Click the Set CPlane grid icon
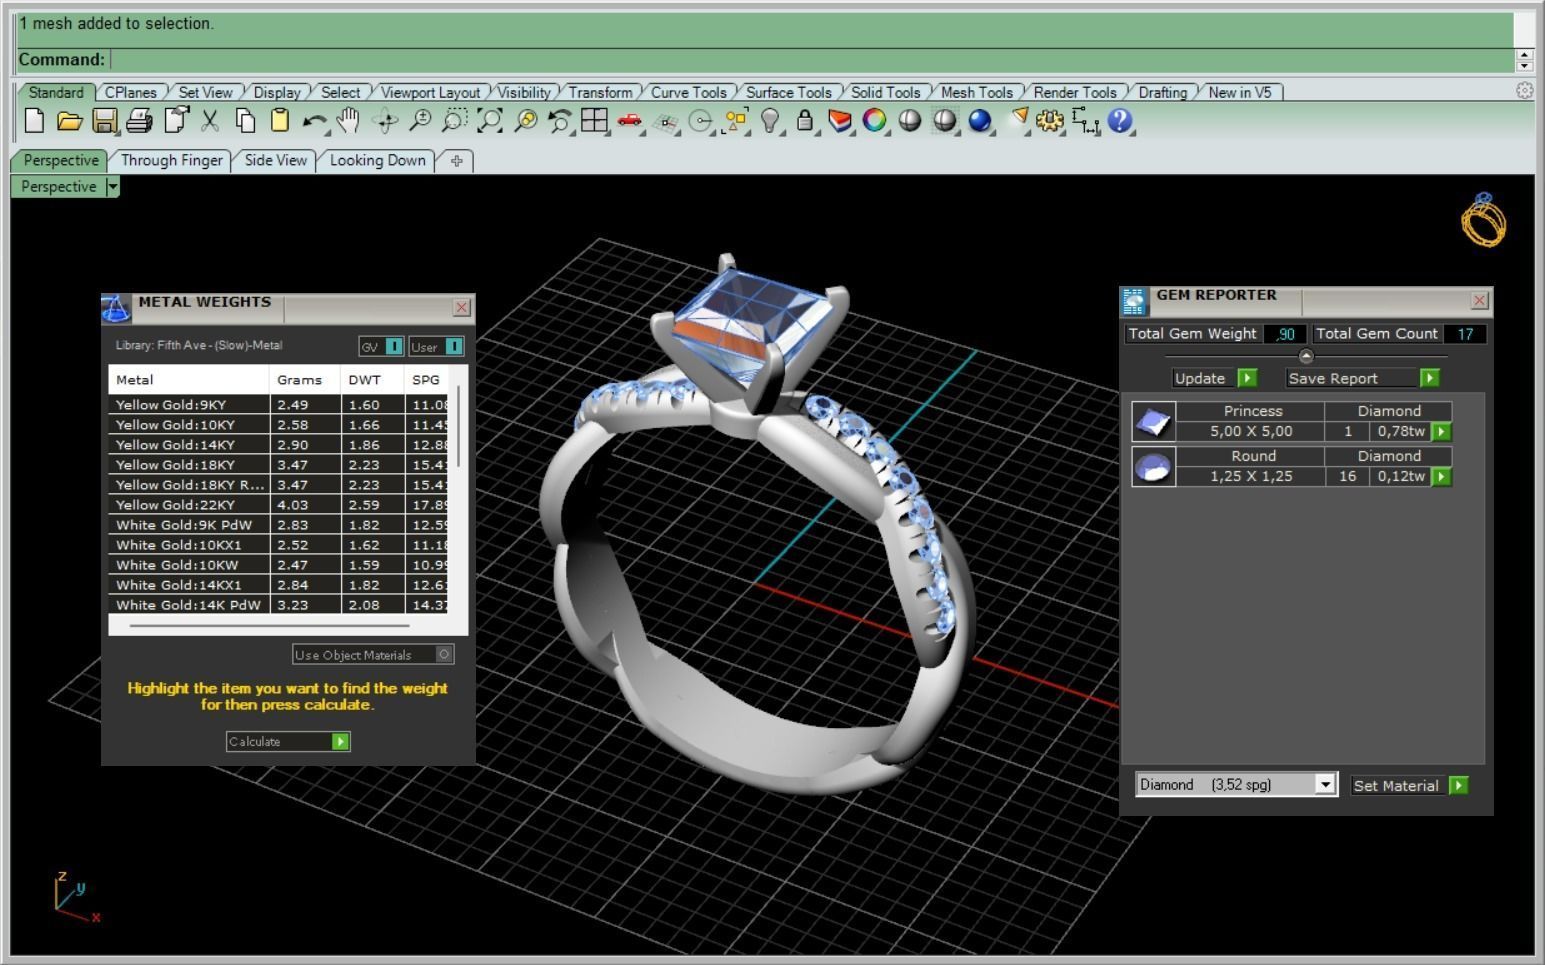Image resolution: width=1545 pixels, height=965 pixels. 664,122
